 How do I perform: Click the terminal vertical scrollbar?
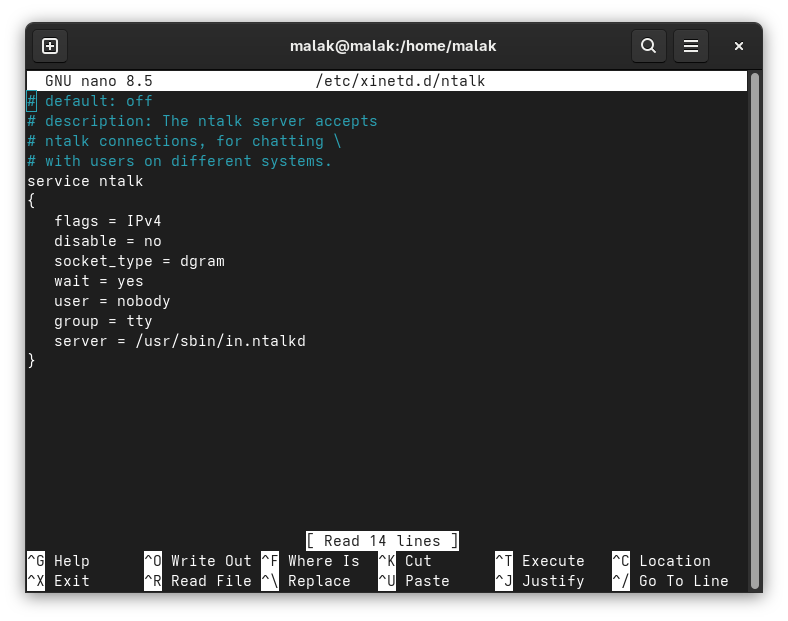pyautogui.click(x=755, y=300)
